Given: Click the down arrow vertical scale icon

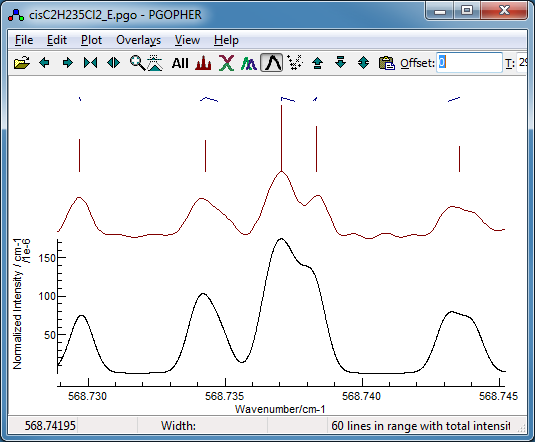Looking at the screenshot, I should [341, 63].
